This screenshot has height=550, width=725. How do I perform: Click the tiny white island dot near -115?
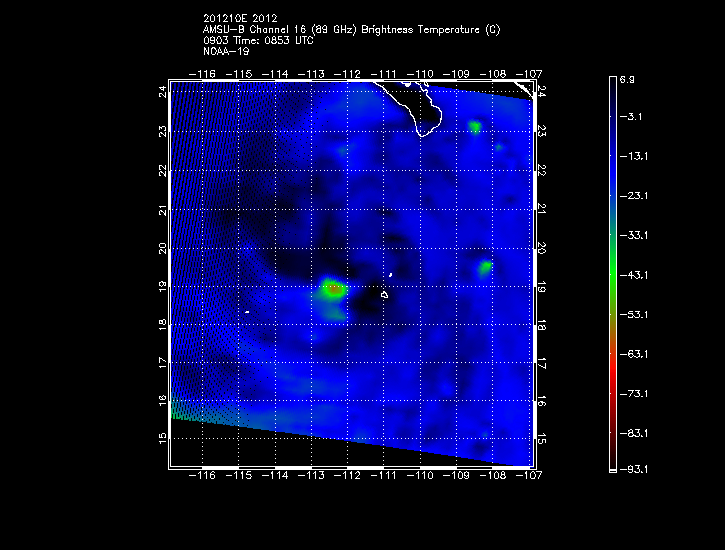(246, 313)
